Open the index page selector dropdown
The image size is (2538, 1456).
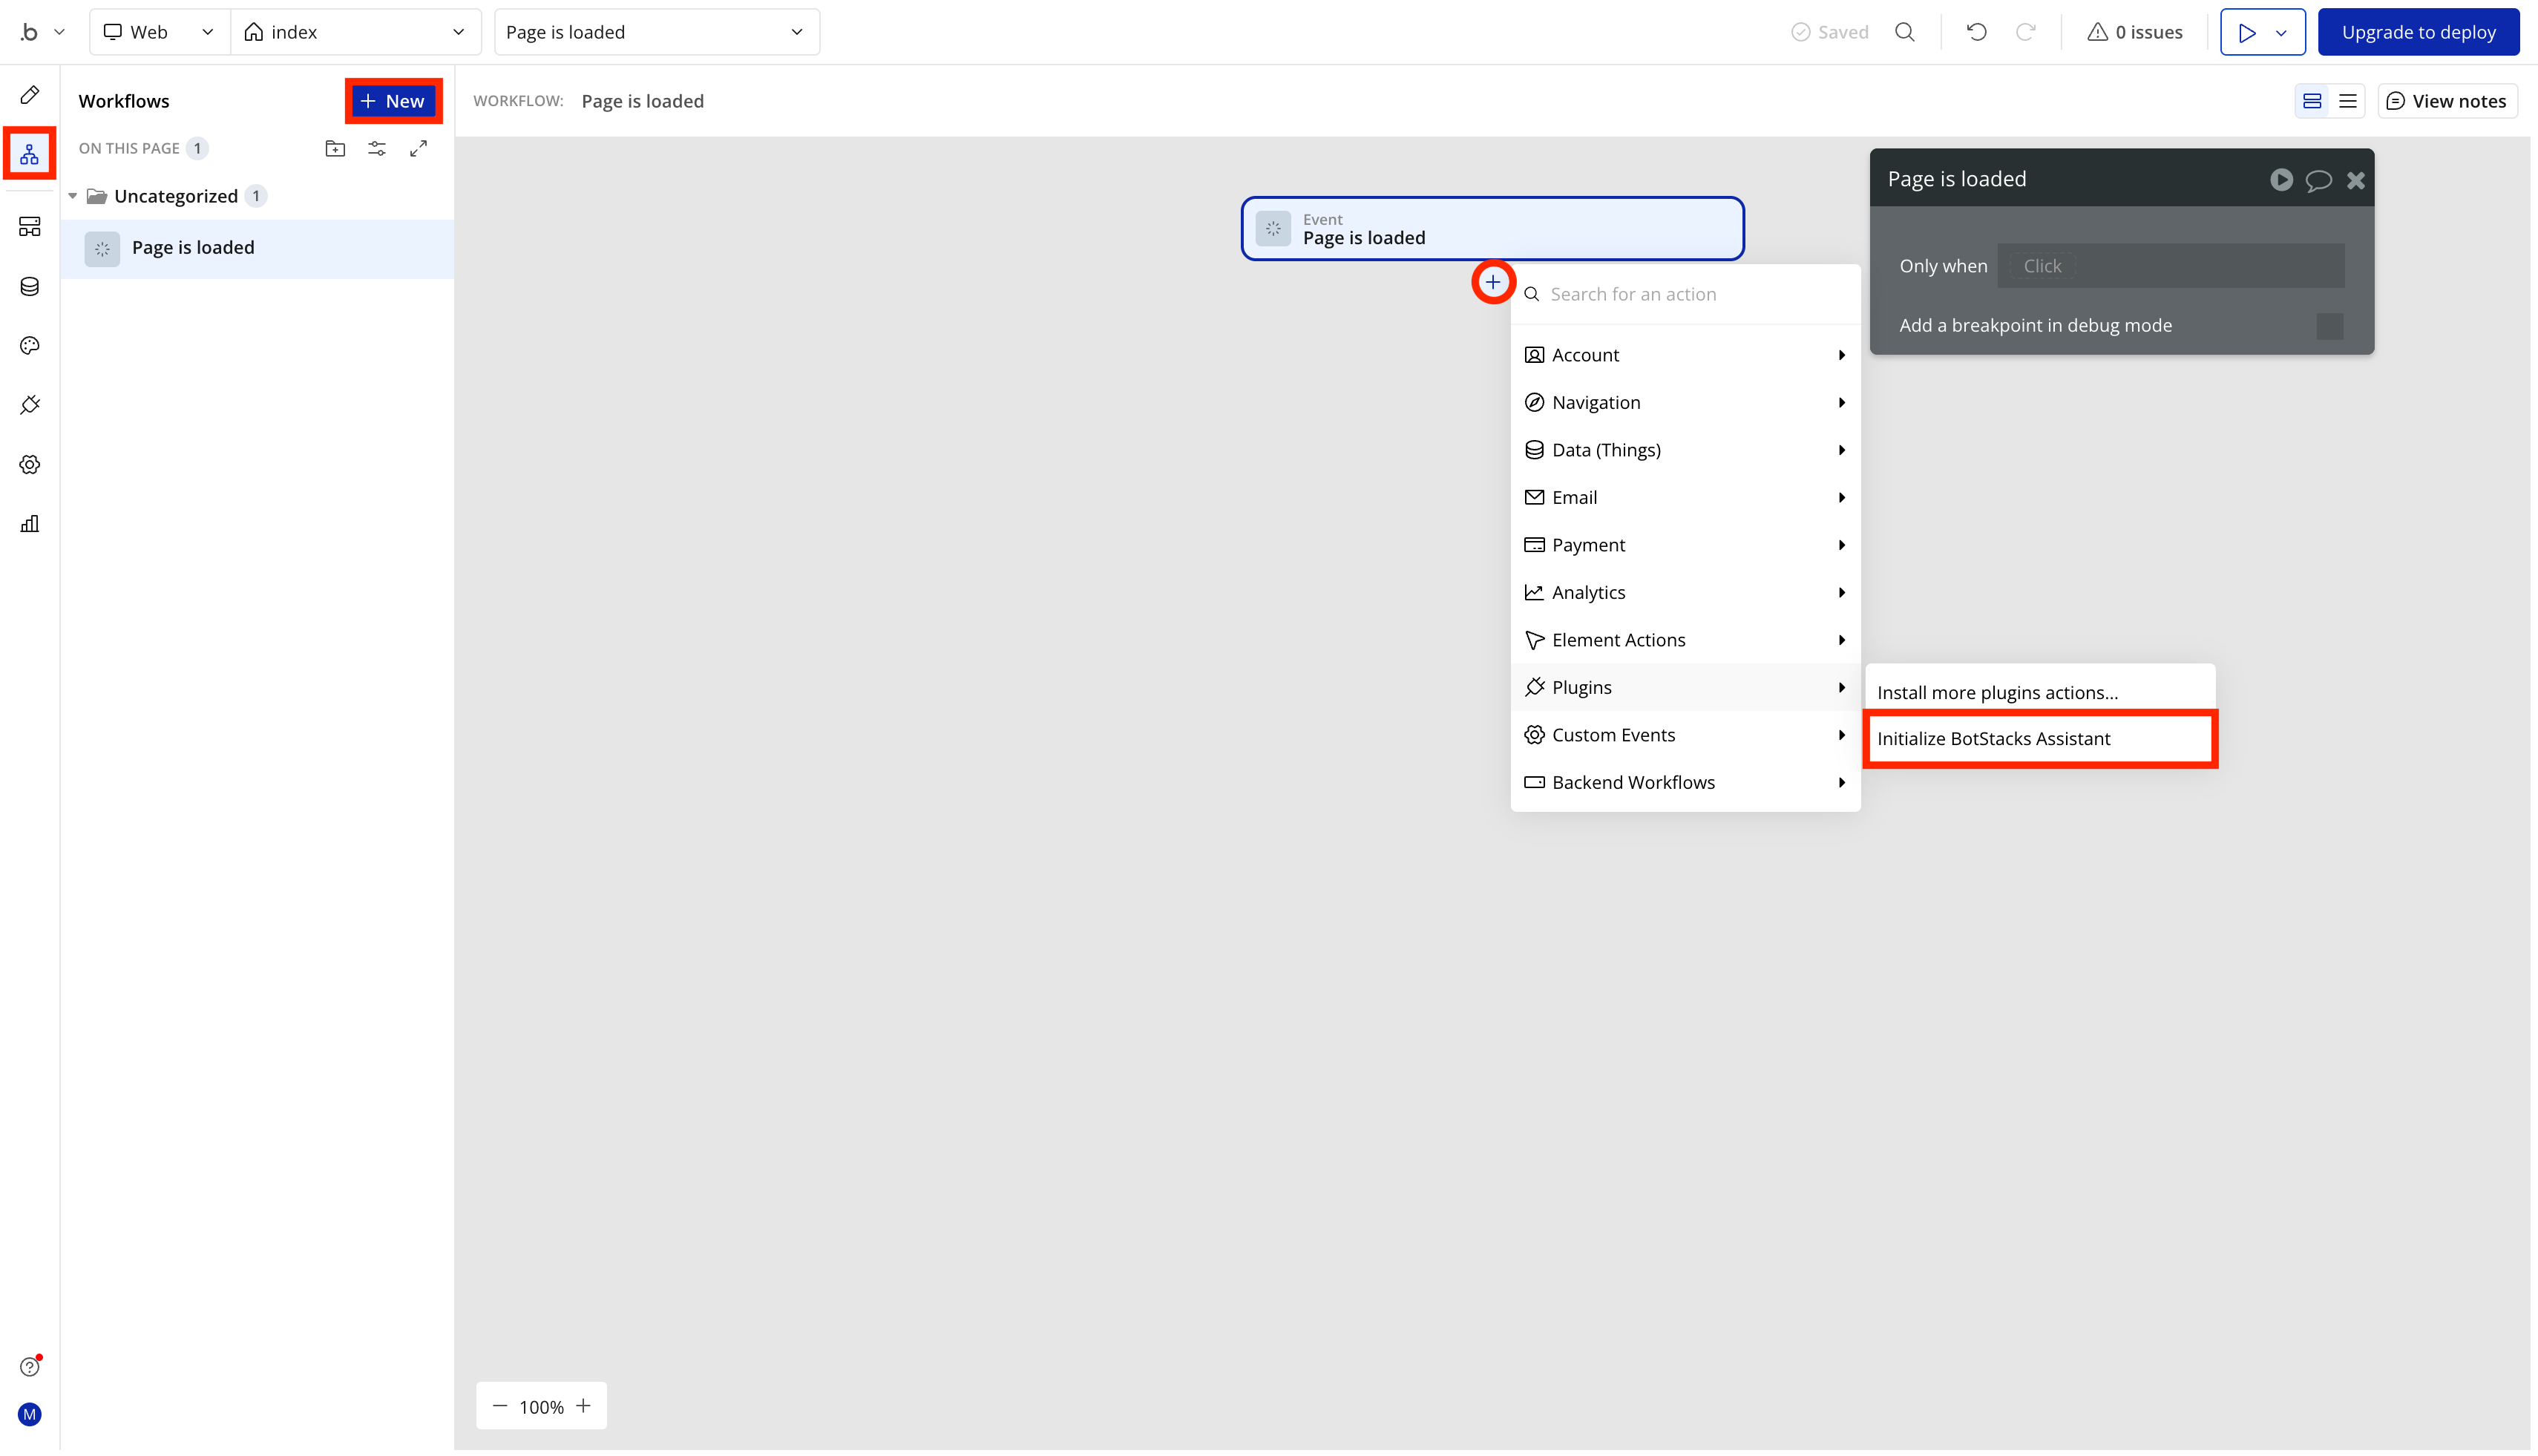[356, 31]
